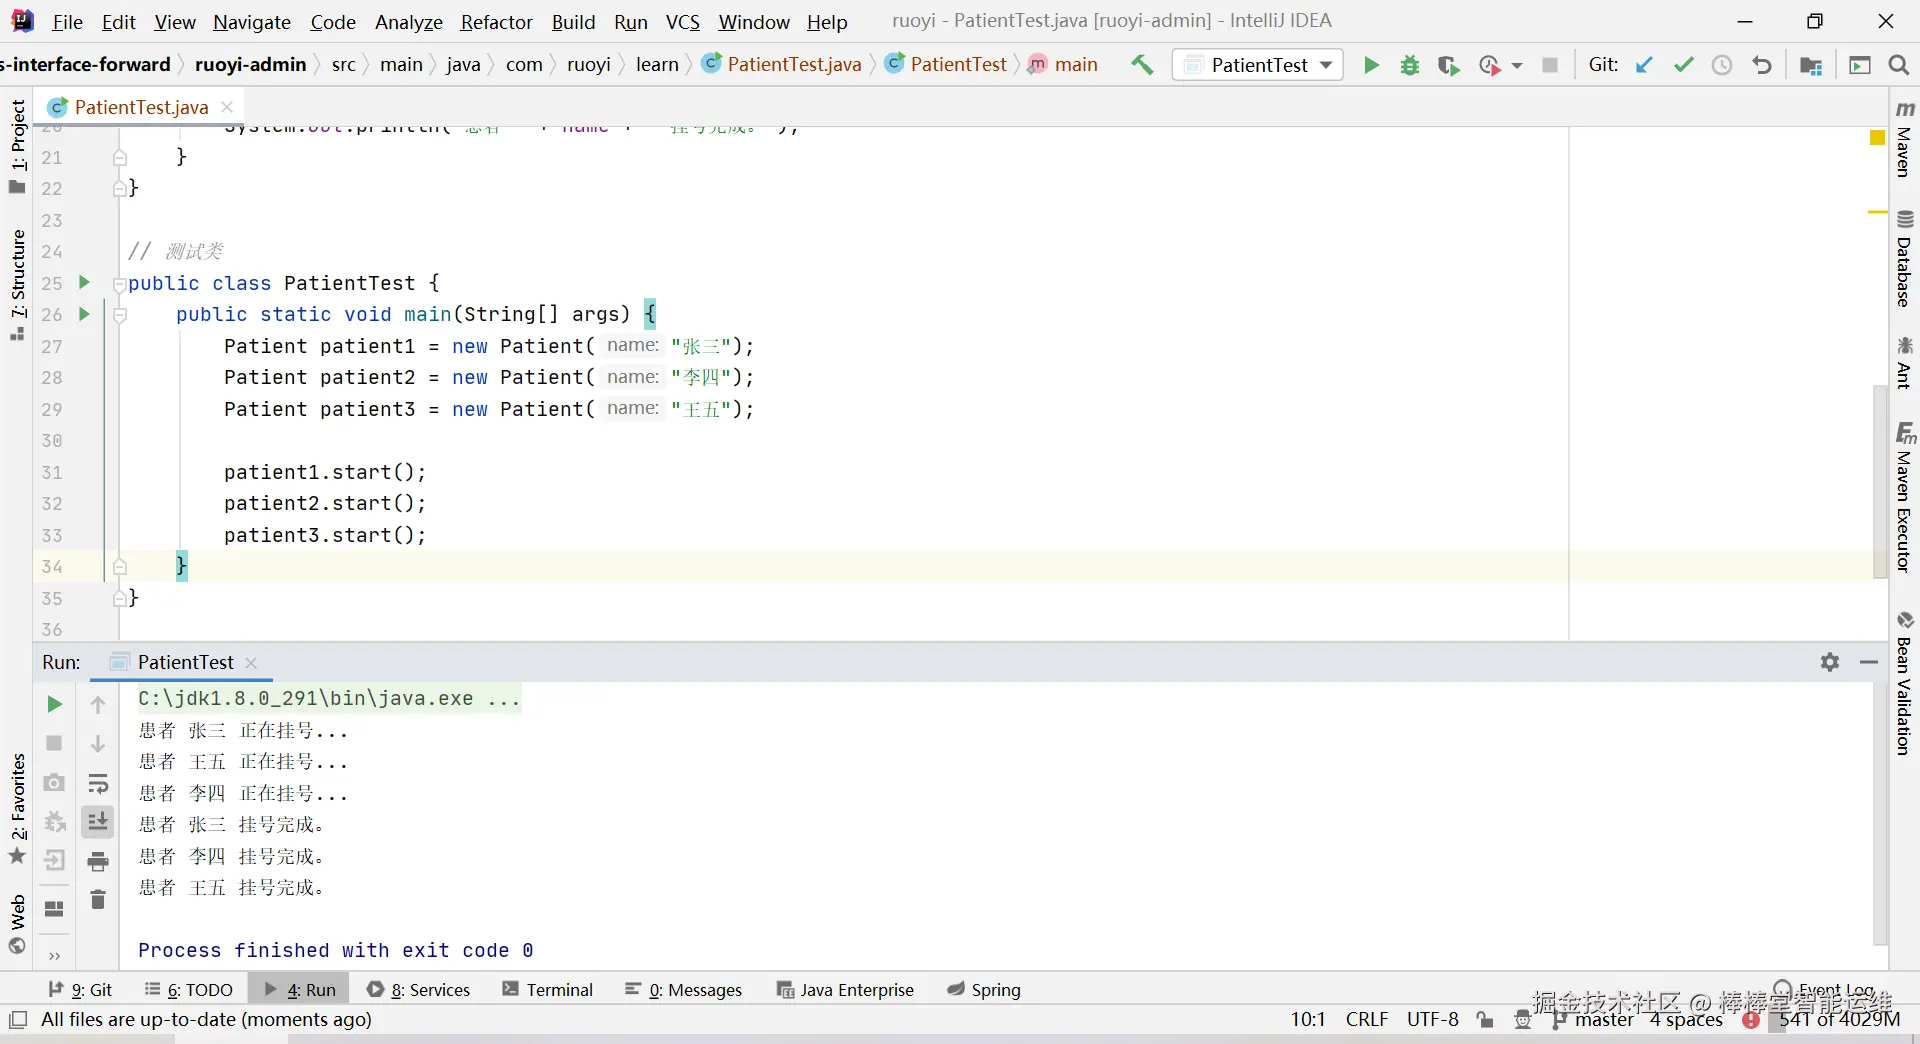
Task: Rollback changes with the undo arrow icon
Action: coord(1762,65)
